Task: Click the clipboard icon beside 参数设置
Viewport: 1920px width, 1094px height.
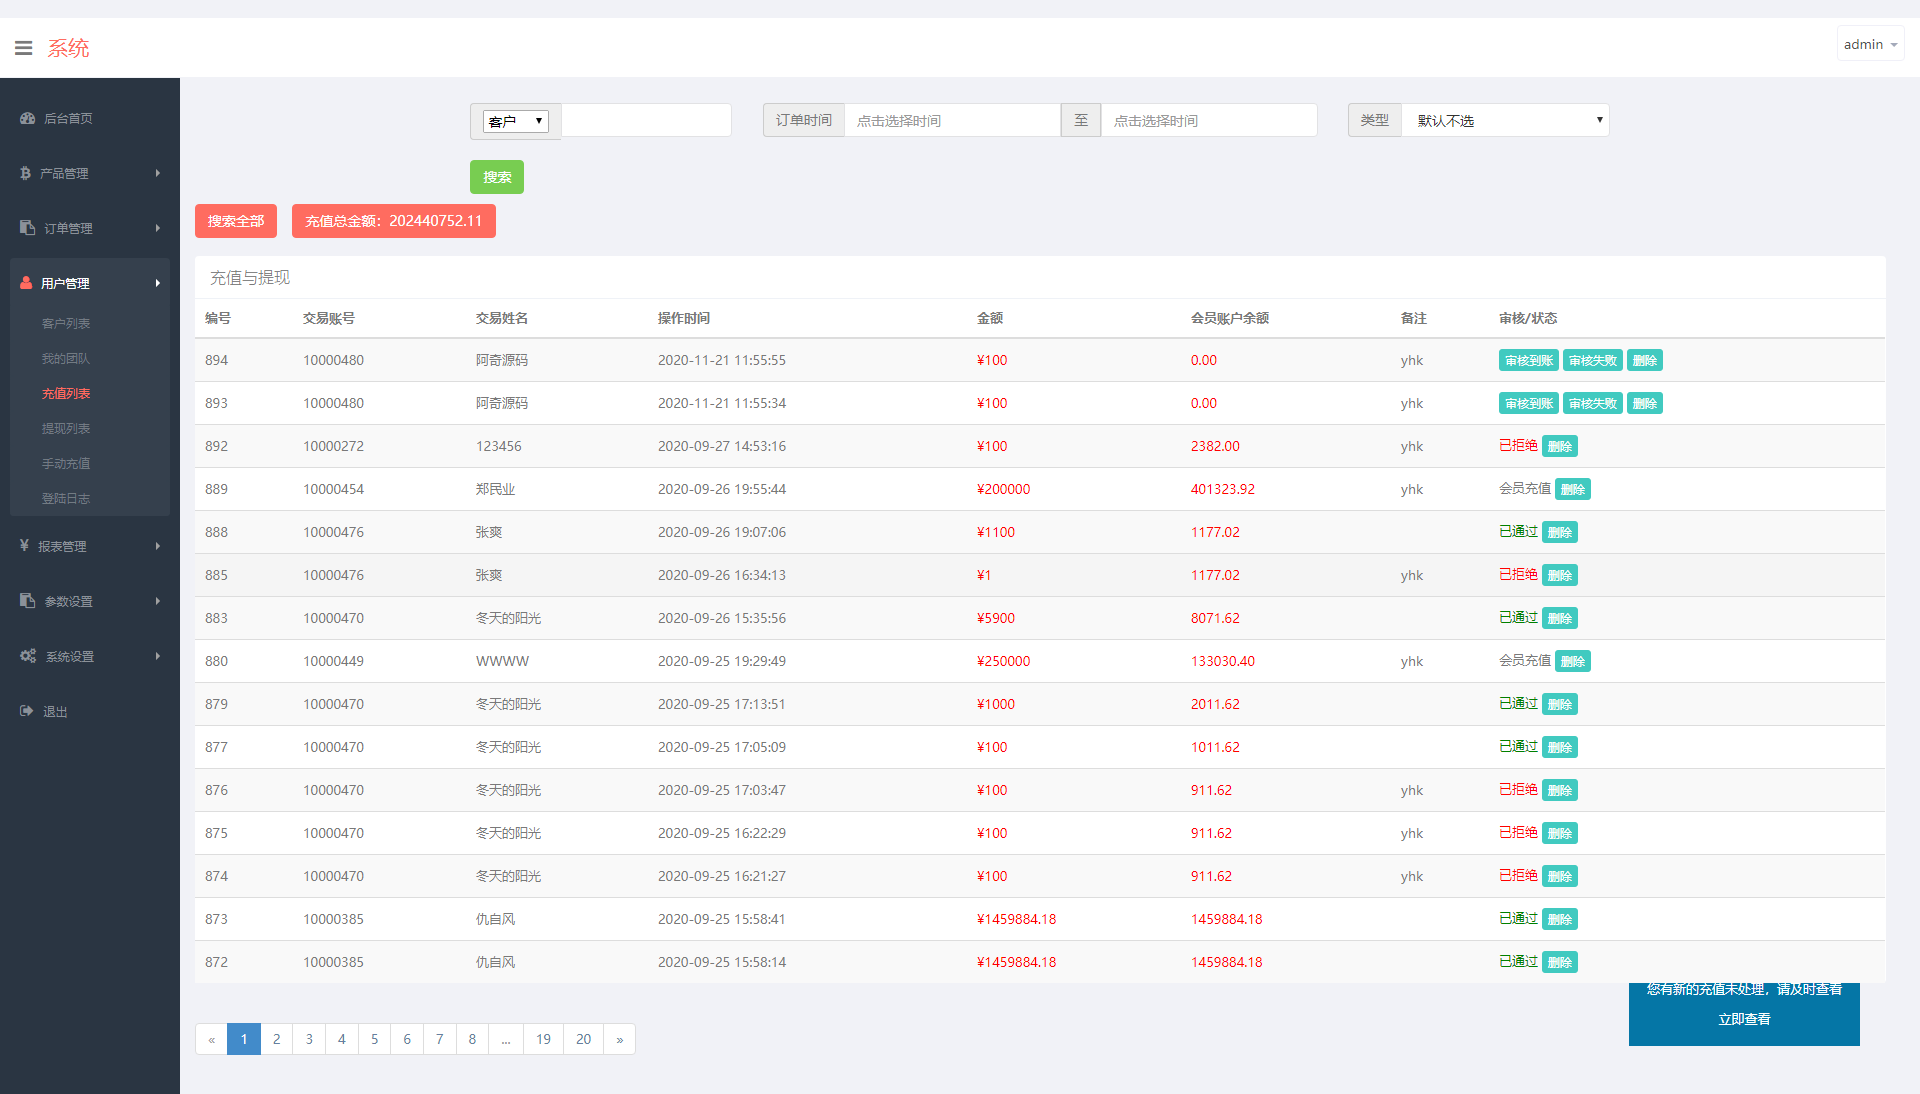Action: tap(27, 601)
